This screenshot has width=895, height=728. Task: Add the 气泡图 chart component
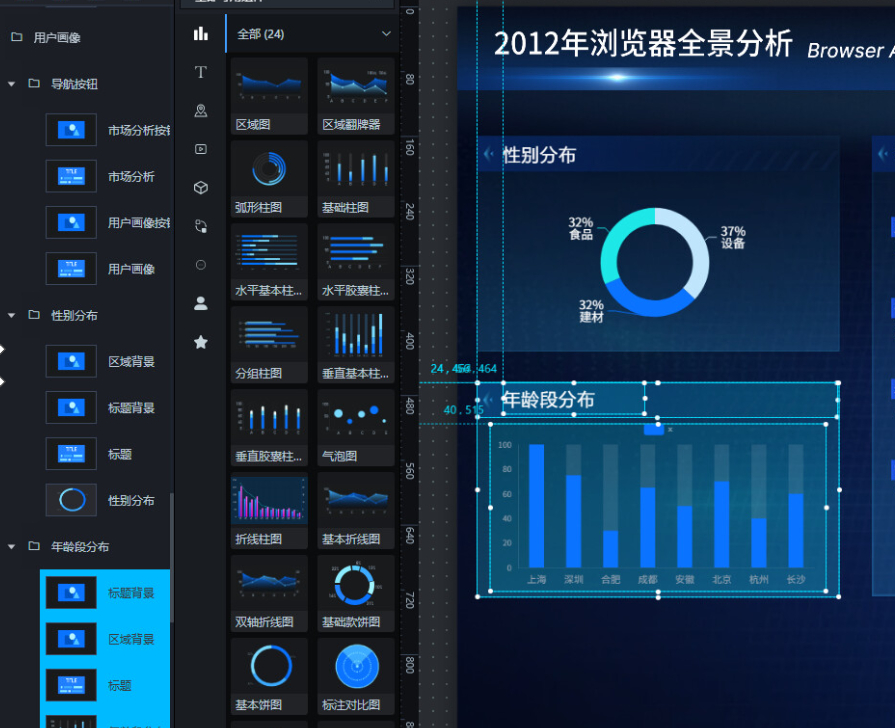[x=356, y=427]
